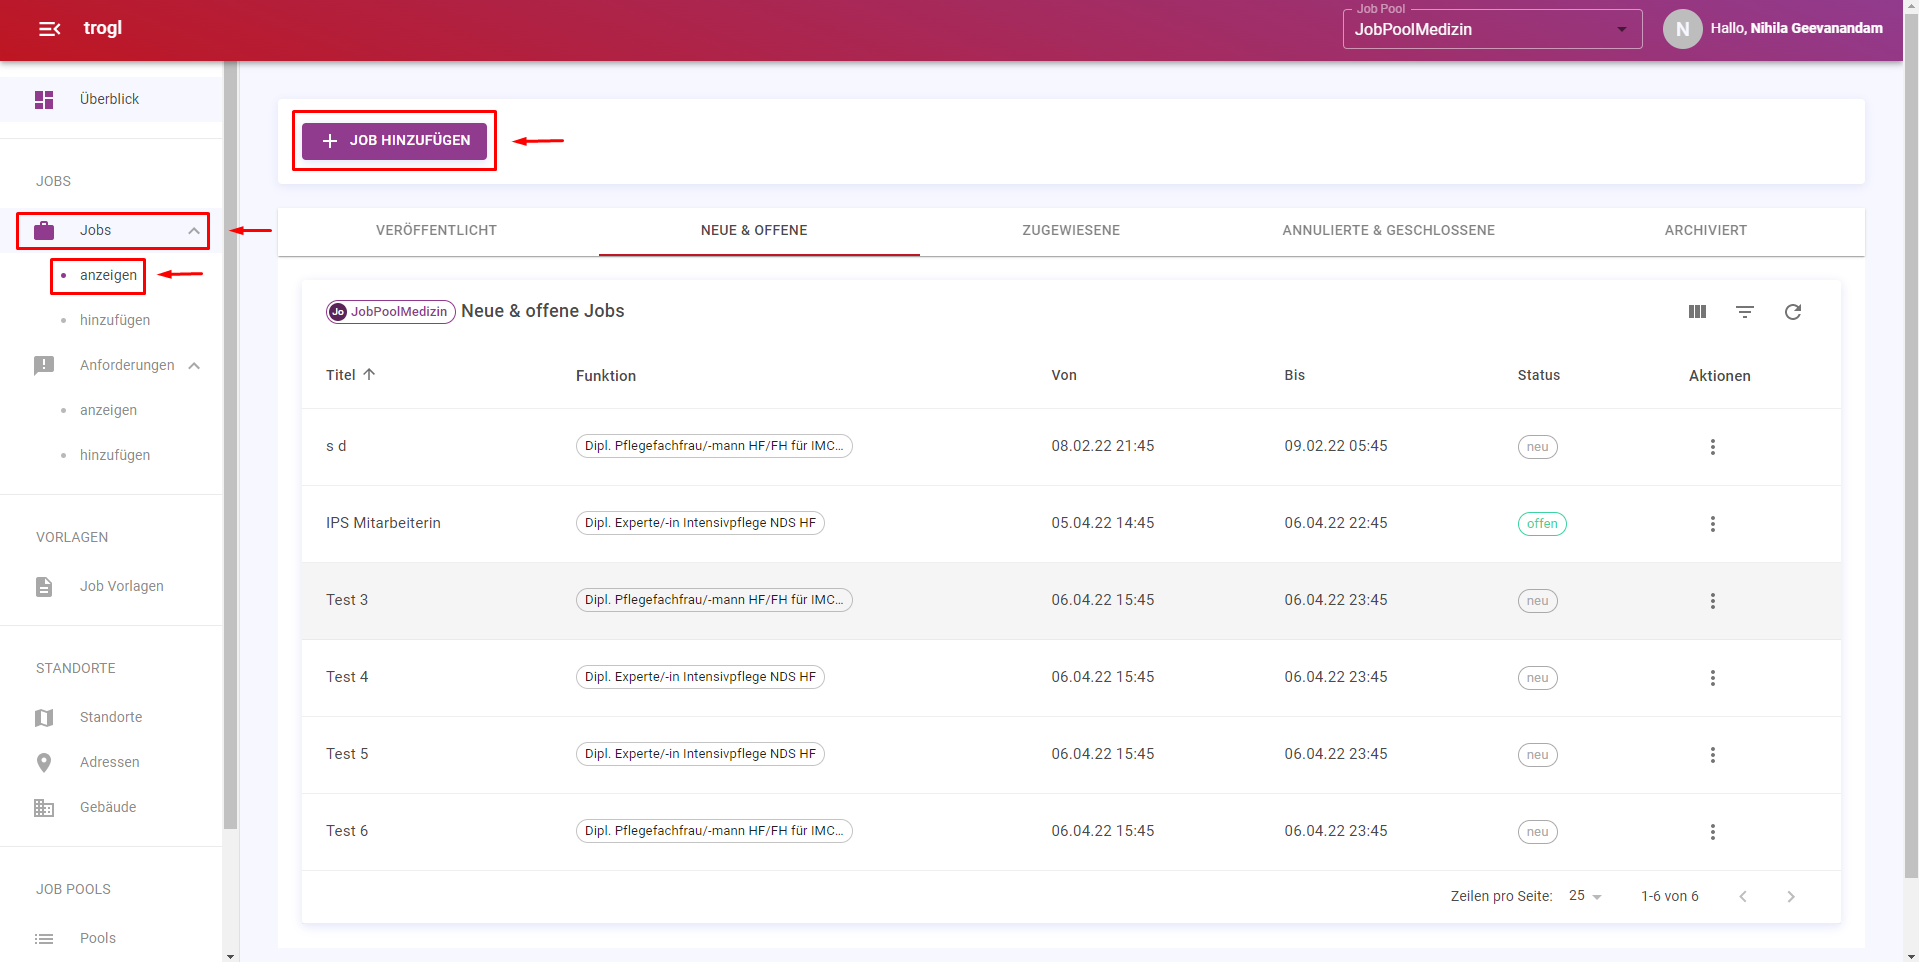Collapse the sidebar with the hamburger menu icon
The height and width of the screenshot is (962, 1919).
click(x=49, y=29)
